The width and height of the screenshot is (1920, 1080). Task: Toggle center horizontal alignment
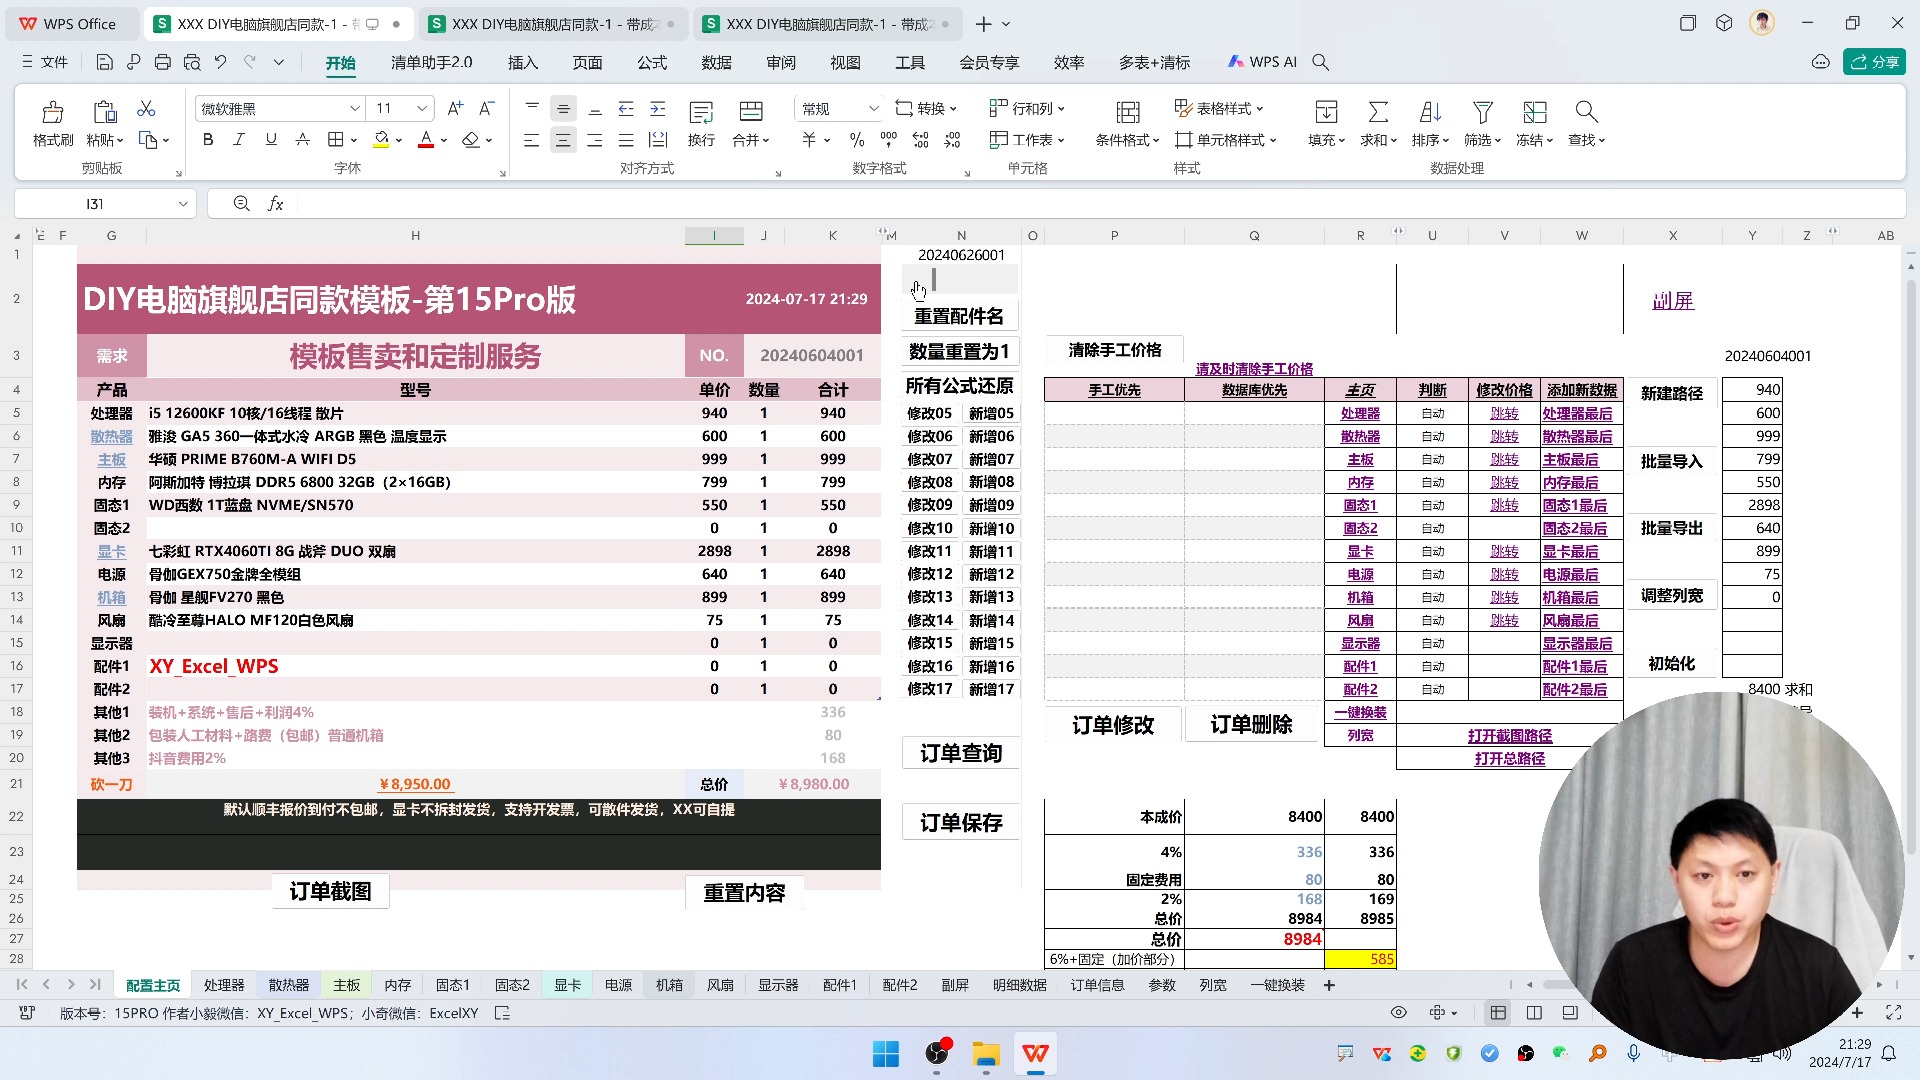pyautogui.click(x=563, y=140)
